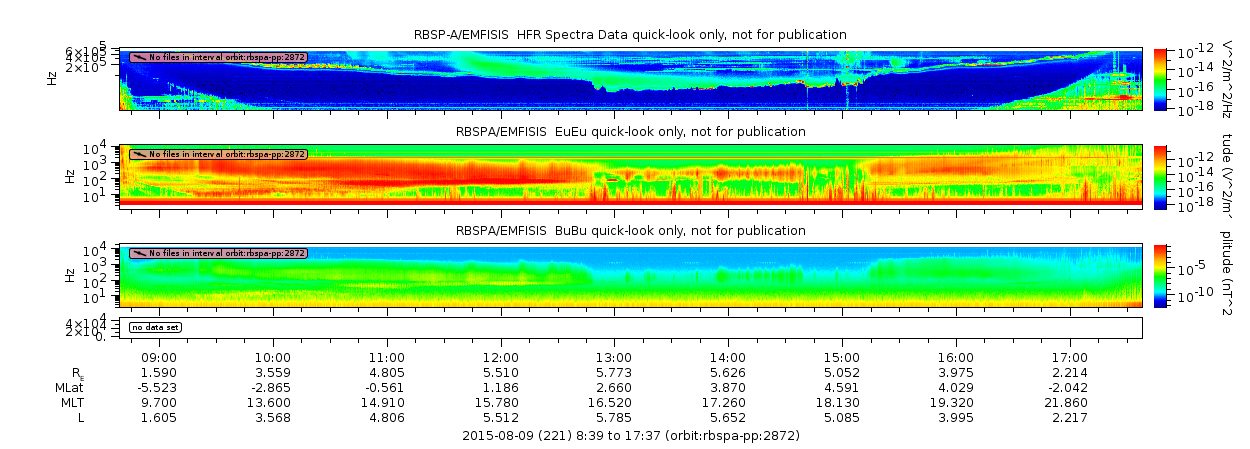The width and height of the screenshot is (1250, 449).
Task: Click the MLat value -0.561
Action: [x=387, y=387]
